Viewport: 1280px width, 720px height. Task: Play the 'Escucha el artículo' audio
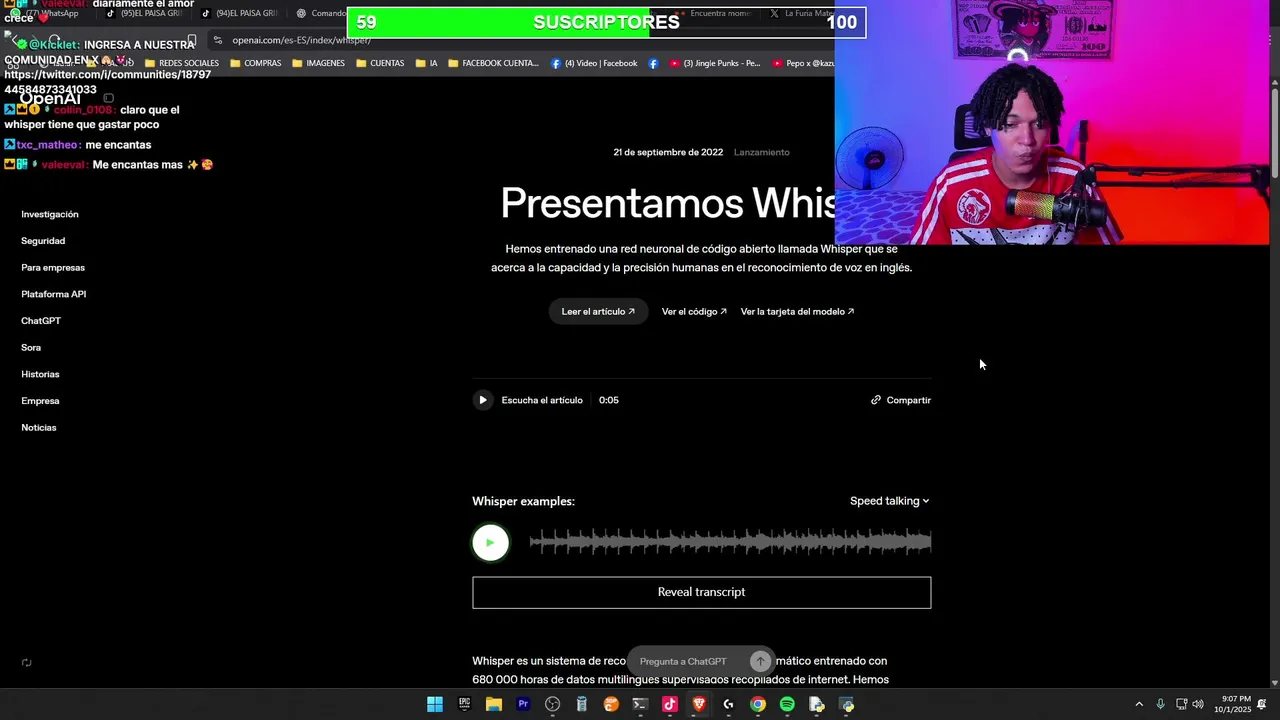483,400
